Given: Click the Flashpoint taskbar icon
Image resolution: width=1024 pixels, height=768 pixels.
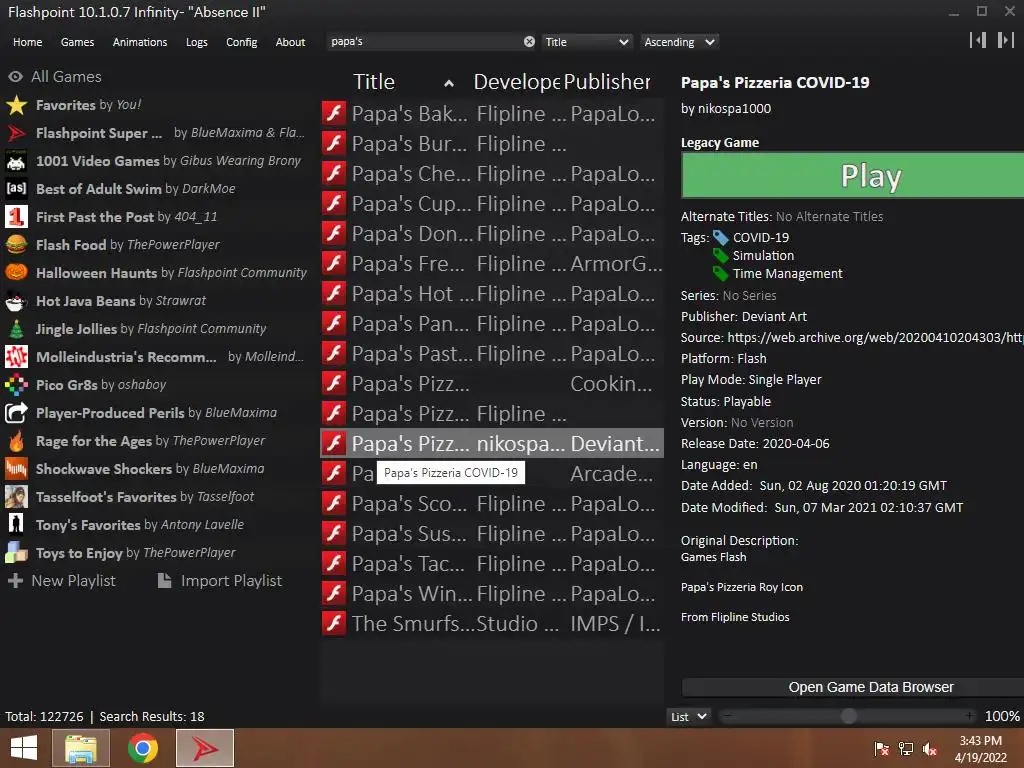Looking at the screenshot, I should tap(204, 748).
